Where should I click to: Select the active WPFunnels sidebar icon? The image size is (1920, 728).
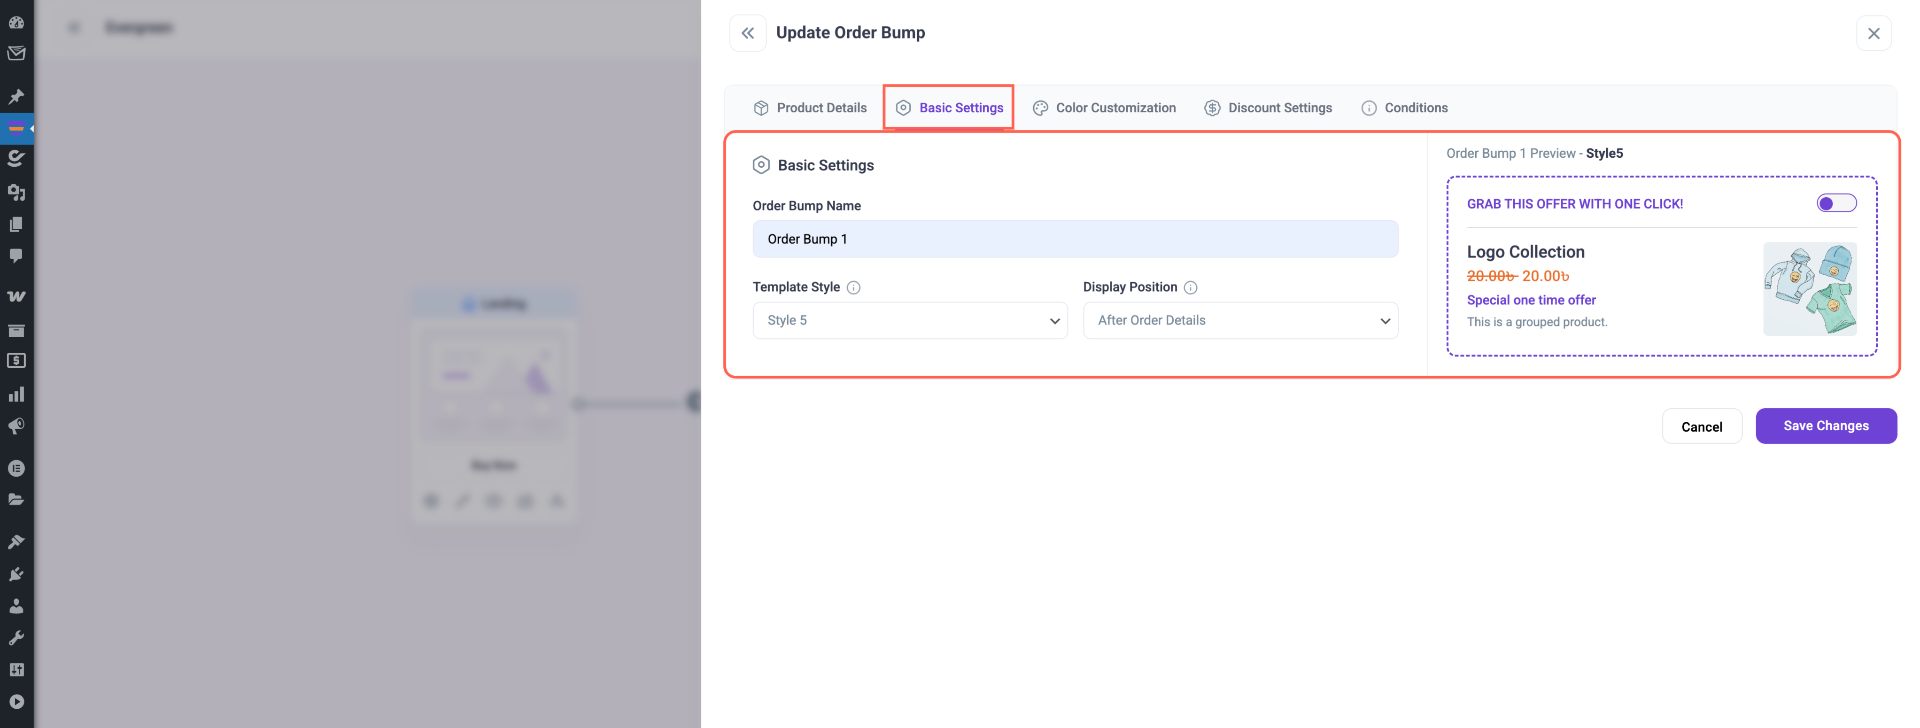16,128
